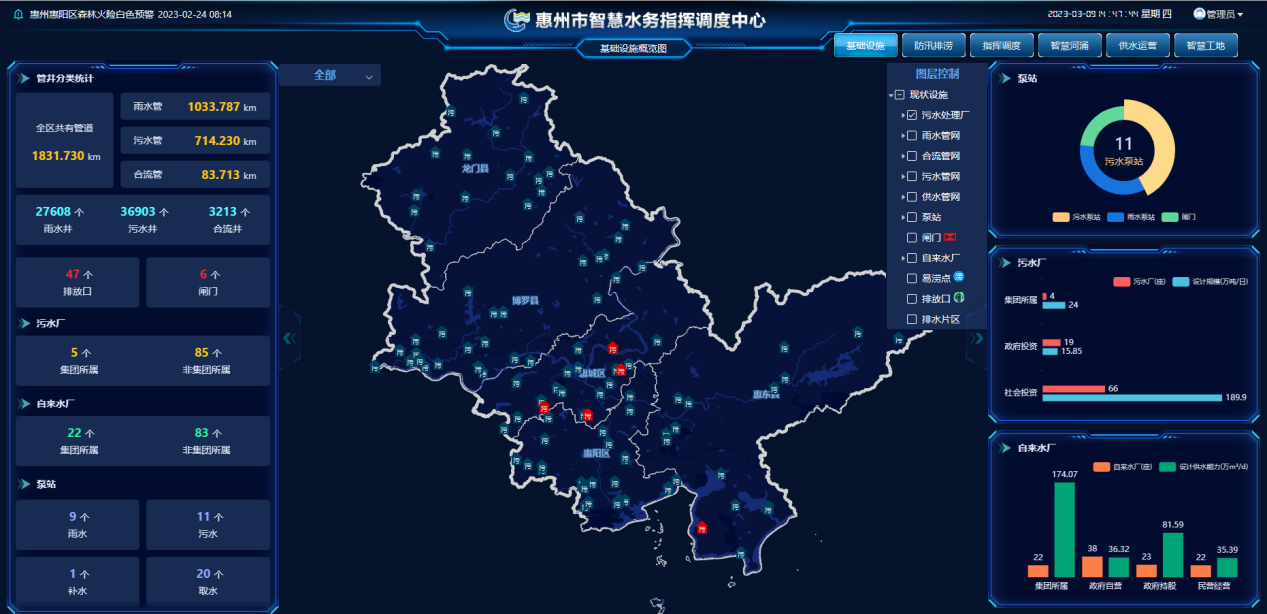Click the 管理员 user avatar icon
The width and height of the screenshot is (1267, 614).
[x=1199, y=14]
